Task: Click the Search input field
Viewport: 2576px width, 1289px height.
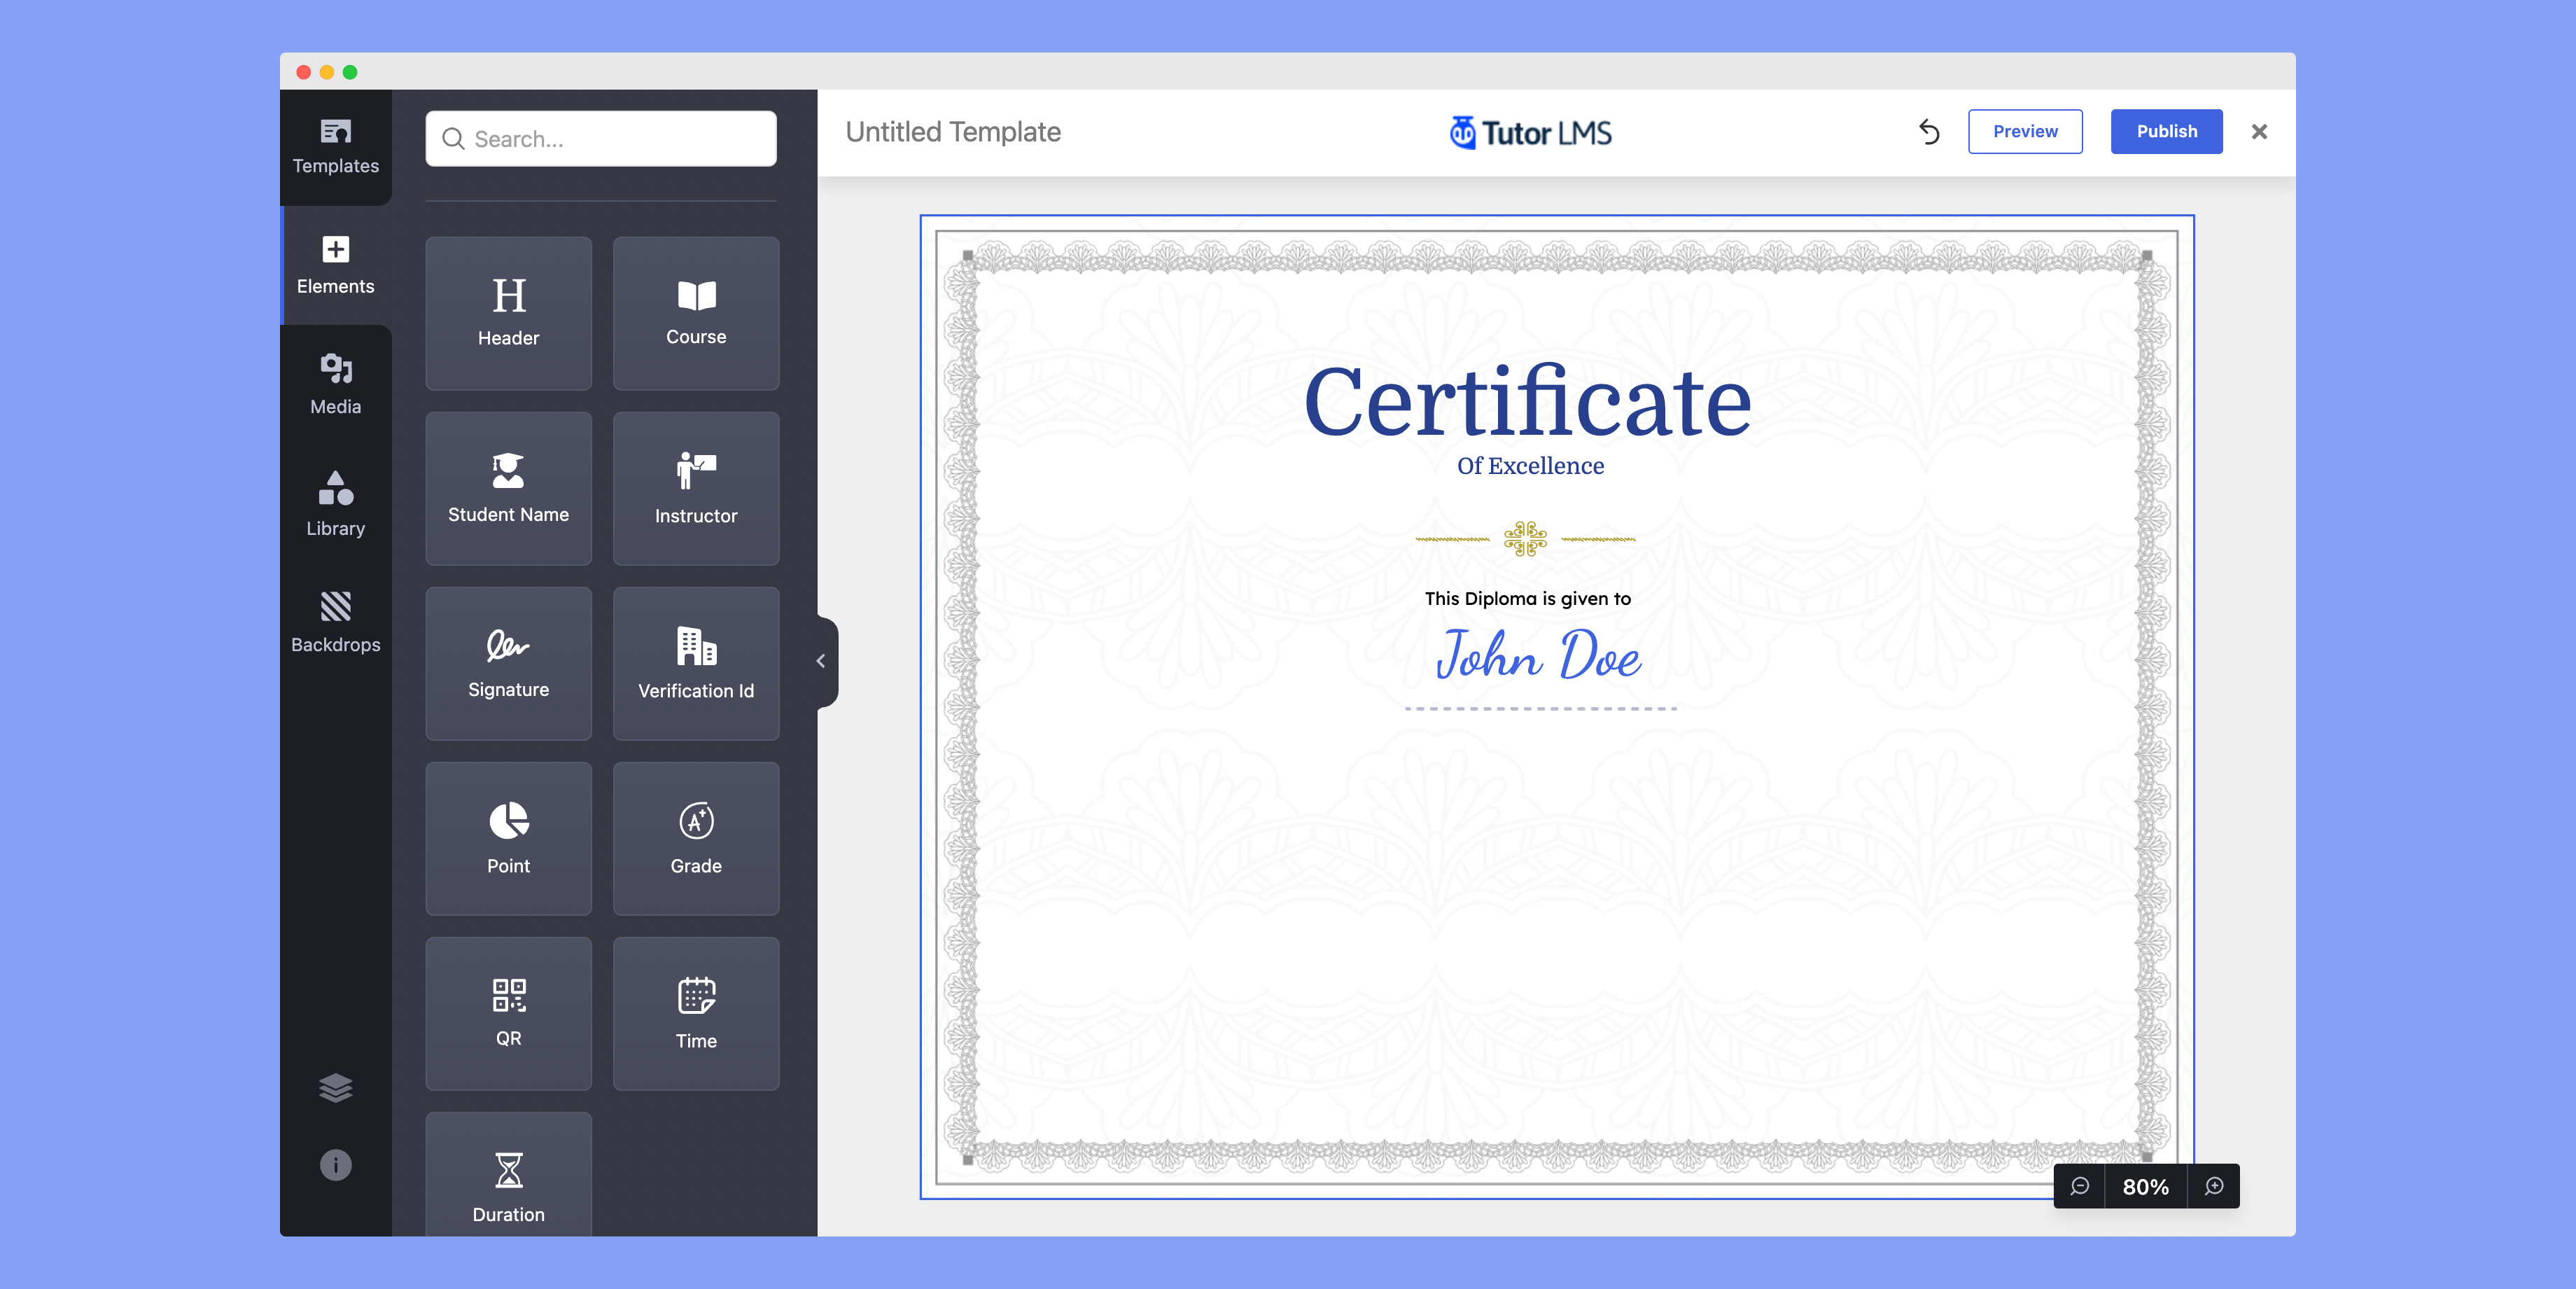Action: [x=603, y=137]
